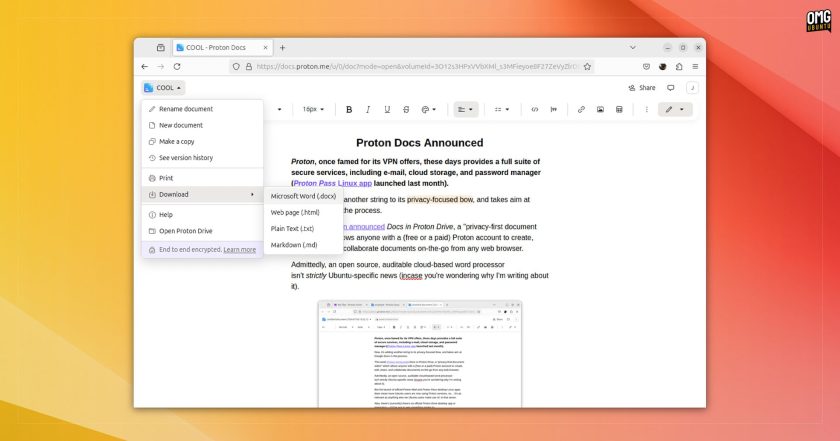Viewport: 840px width, 441px height.
Task: Bookmark this page with the star icon
Action: point(587,66)
